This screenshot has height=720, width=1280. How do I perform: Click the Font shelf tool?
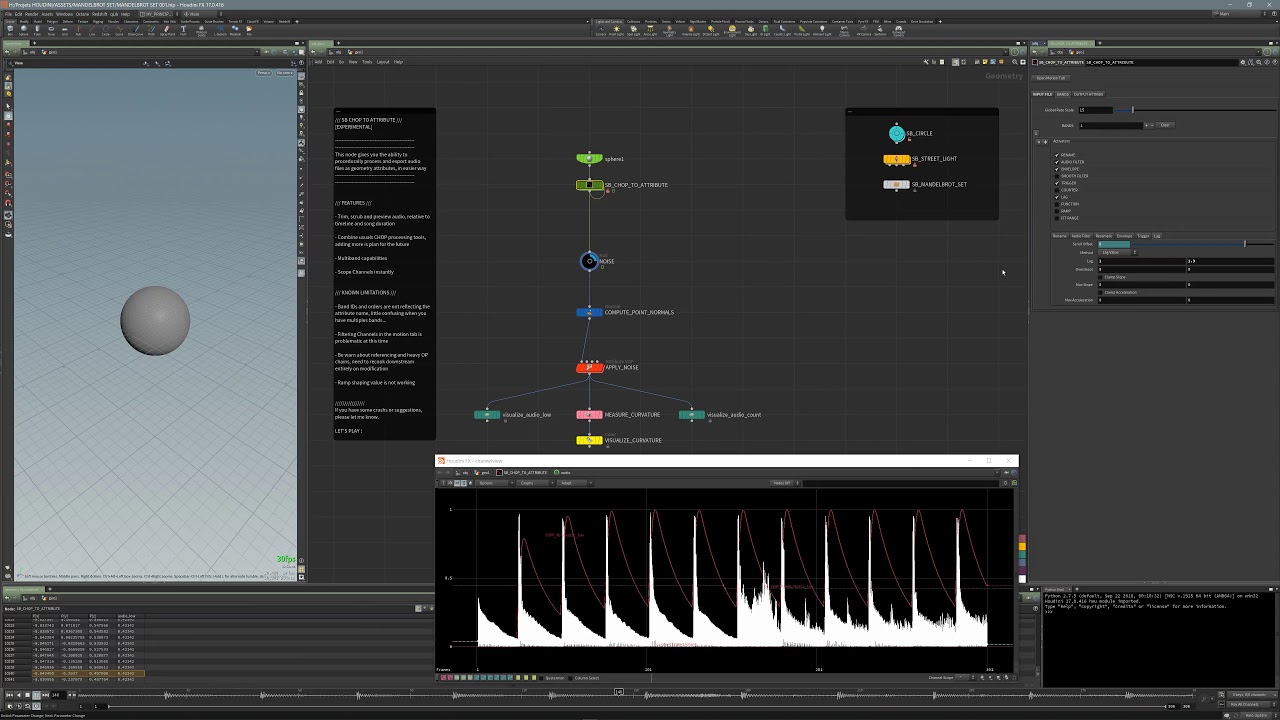[x=183, y=30]
